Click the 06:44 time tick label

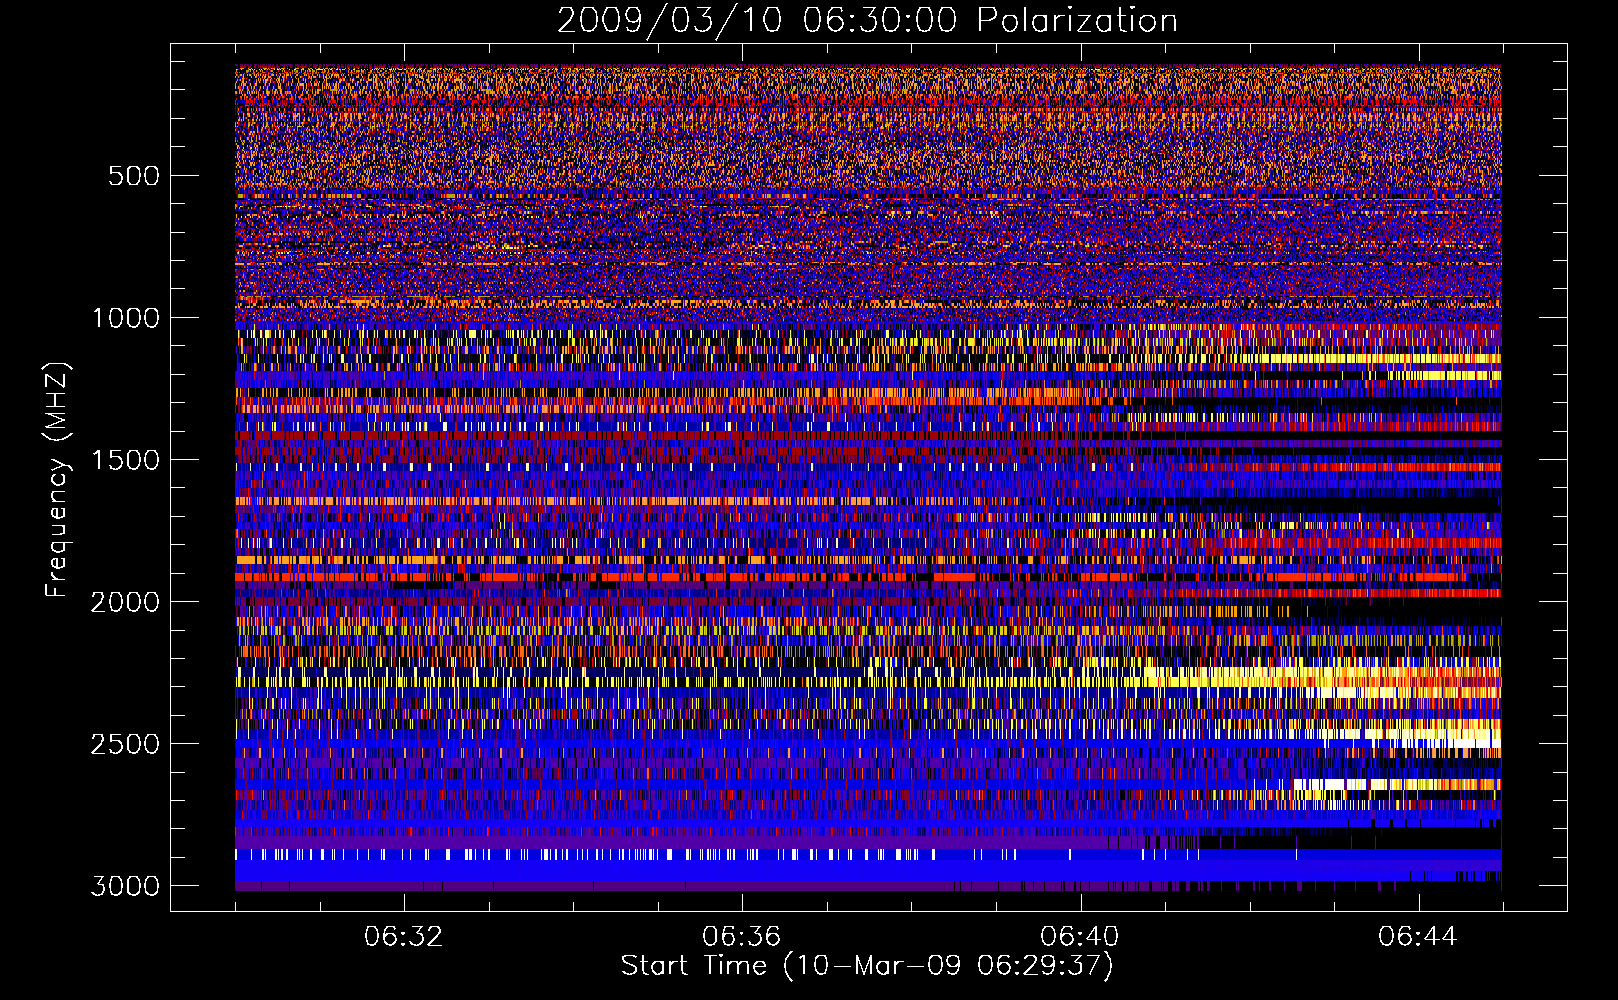click(1418, 937)
